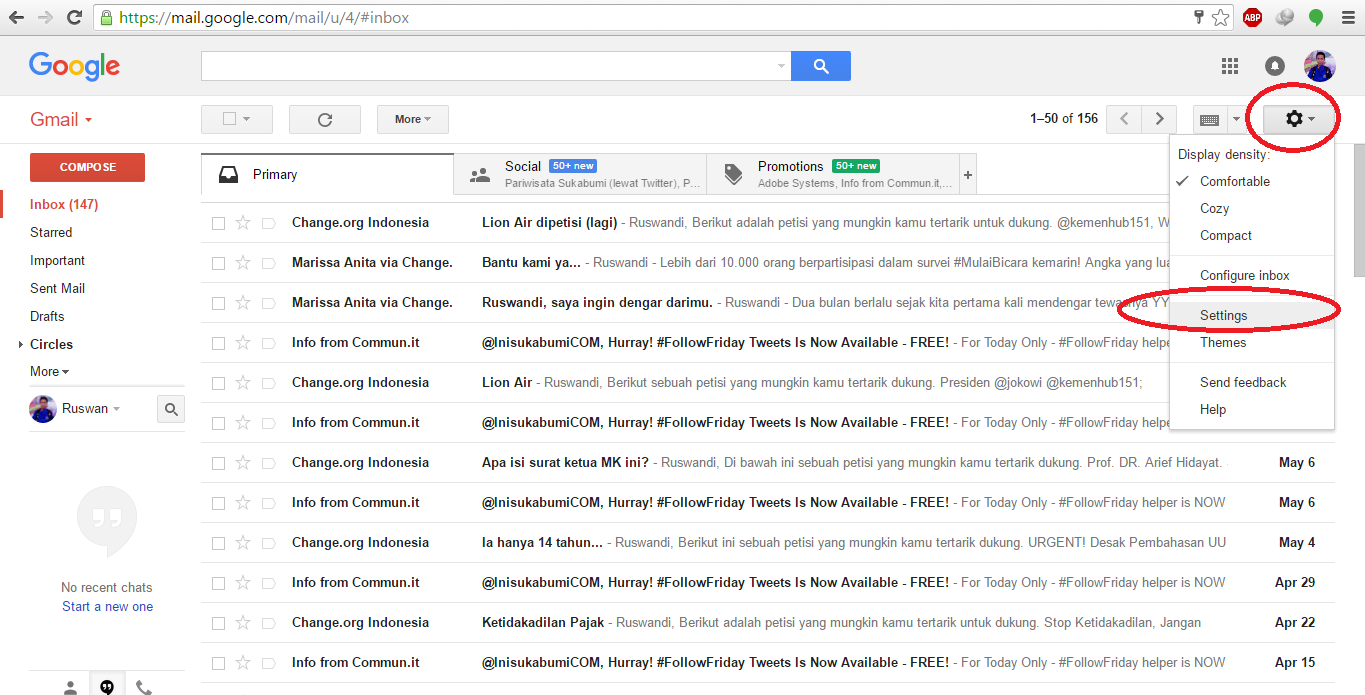Click Start a new one chat link

click(108, 606)
